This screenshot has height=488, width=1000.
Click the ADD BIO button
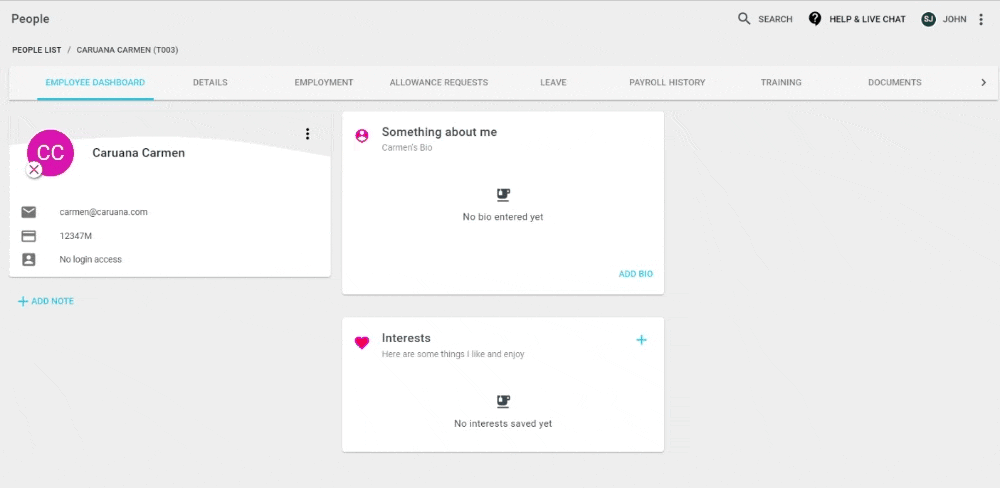(636, 274)
